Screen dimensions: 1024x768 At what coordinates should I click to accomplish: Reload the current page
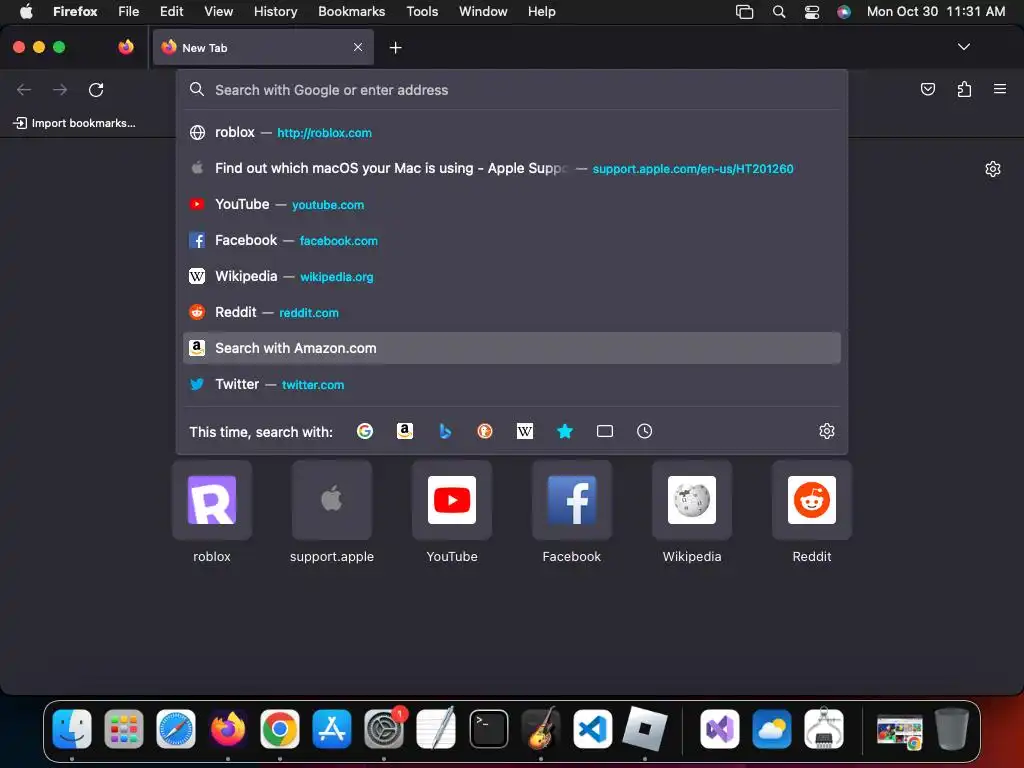coord(96,89)
